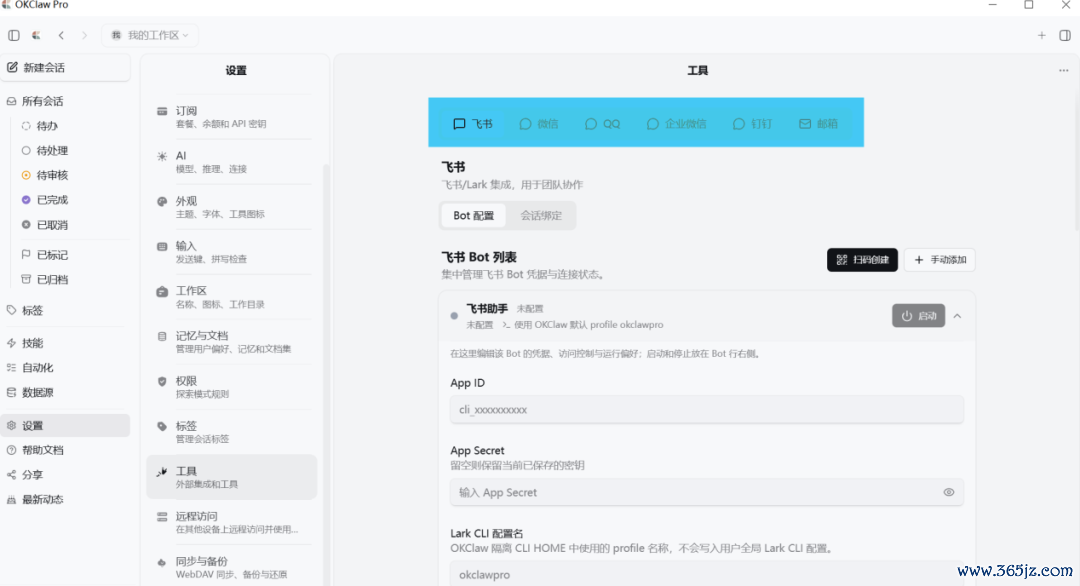The width and height of the screenshot is (1080, 586).
Task: Open the 同步与备份 settings section
Action: coord(231,567)
